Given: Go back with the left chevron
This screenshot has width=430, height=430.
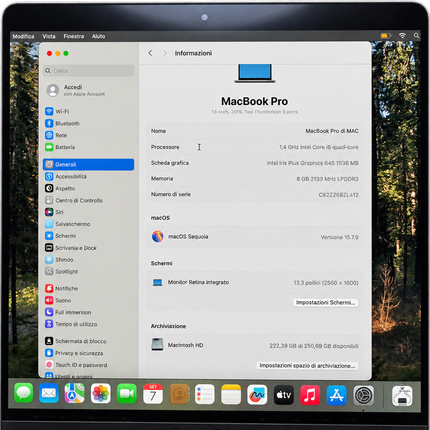Looking at the screenshot, I should click(x=150, y=53).
